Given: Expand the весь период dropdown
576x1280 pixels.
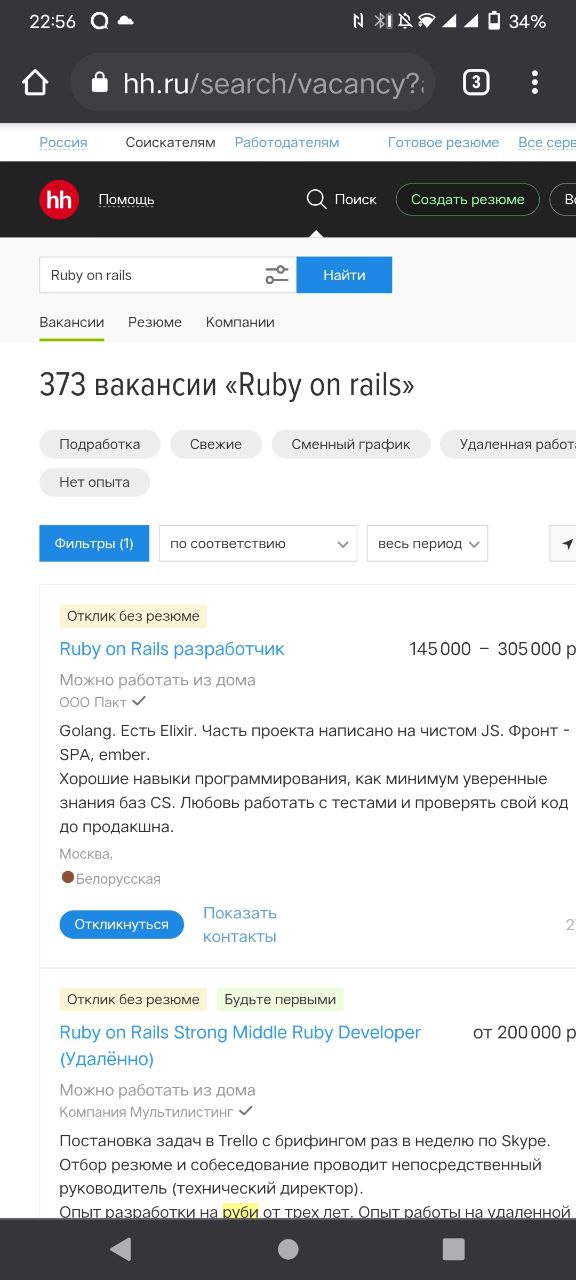Looking at the screenshot, I should pyautogui.click(x=427, y=544).
